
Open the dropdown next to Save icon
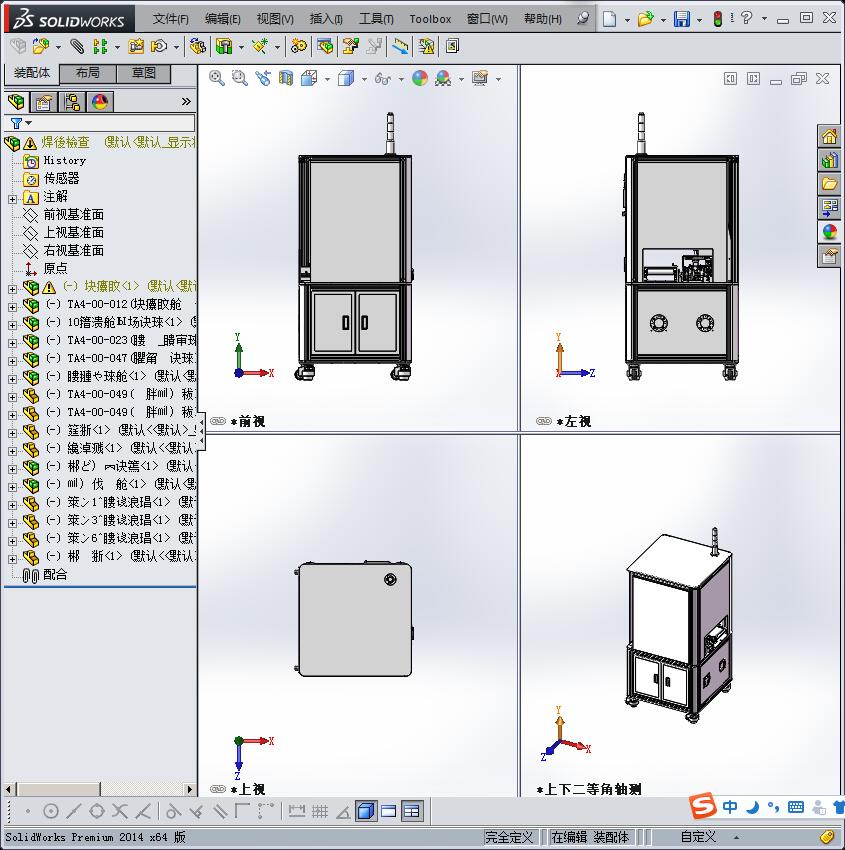click(x=699, y=20)
